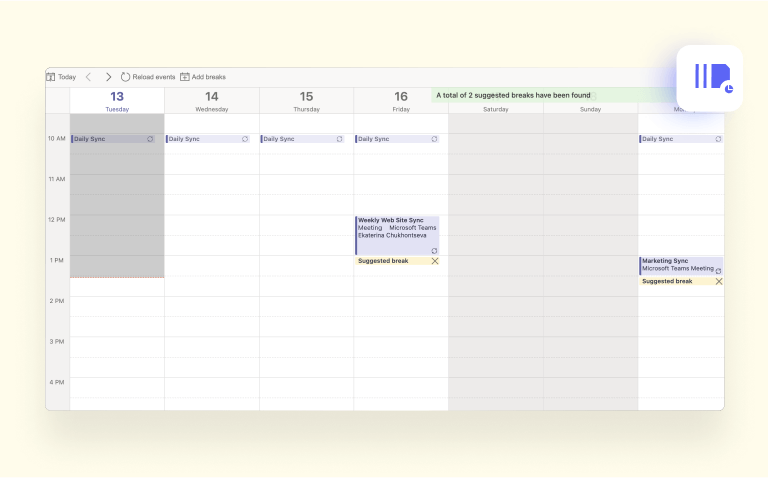Viewport: 768px width, 481px height.
Task: Click the app logo icon badge
Action: coord(710,78)
